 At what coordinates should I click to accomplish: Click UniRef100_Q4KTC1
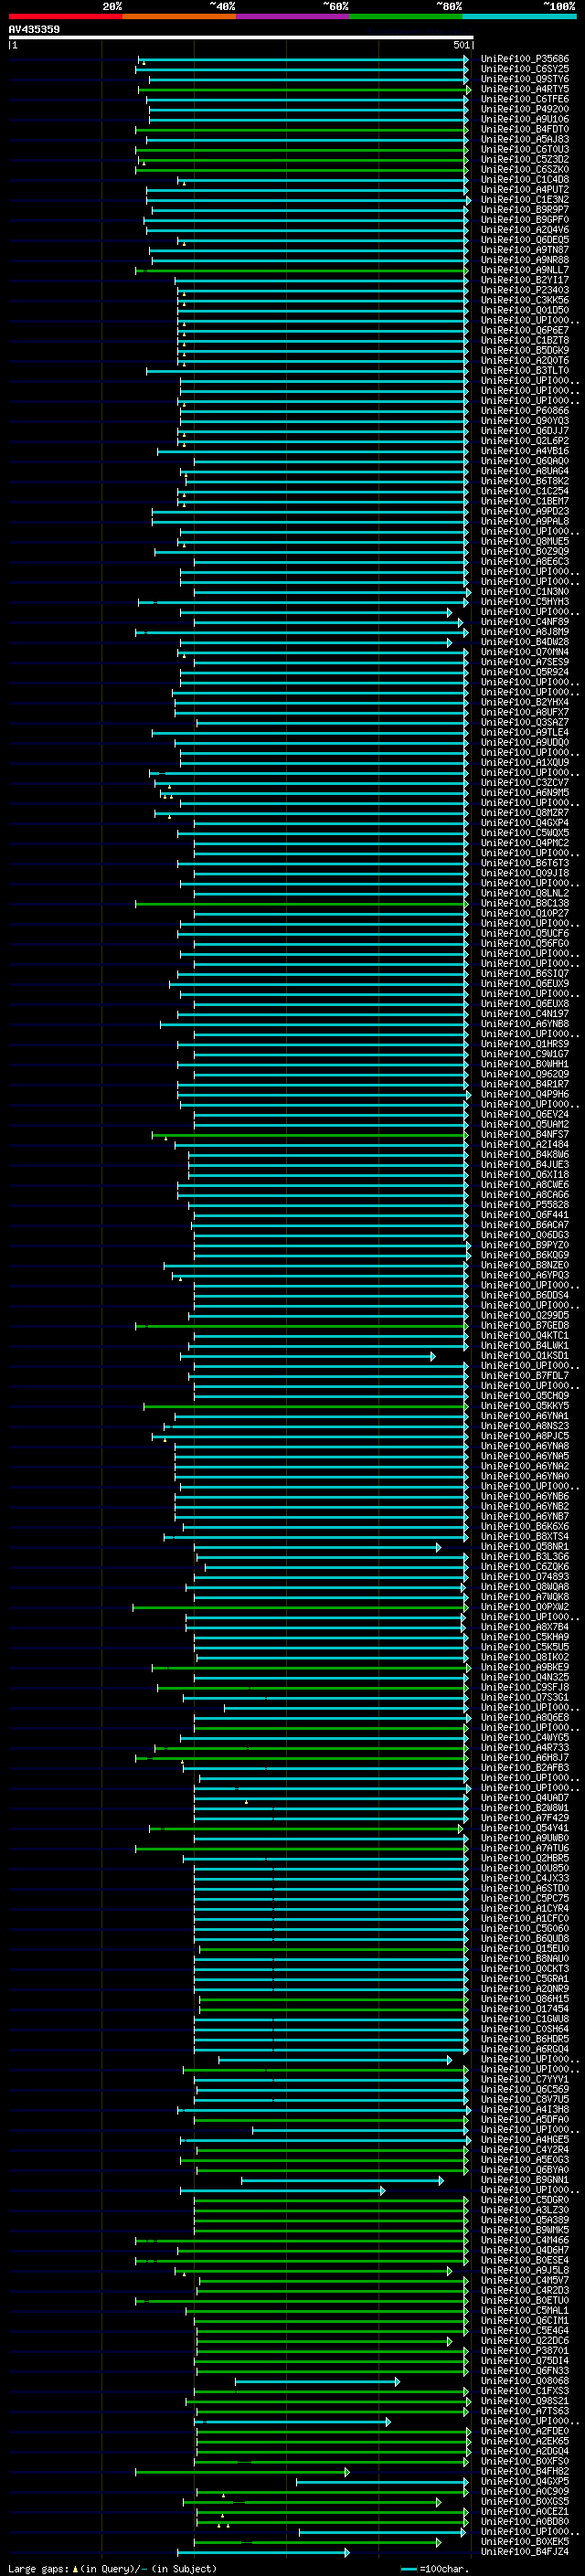(525, 1335)
